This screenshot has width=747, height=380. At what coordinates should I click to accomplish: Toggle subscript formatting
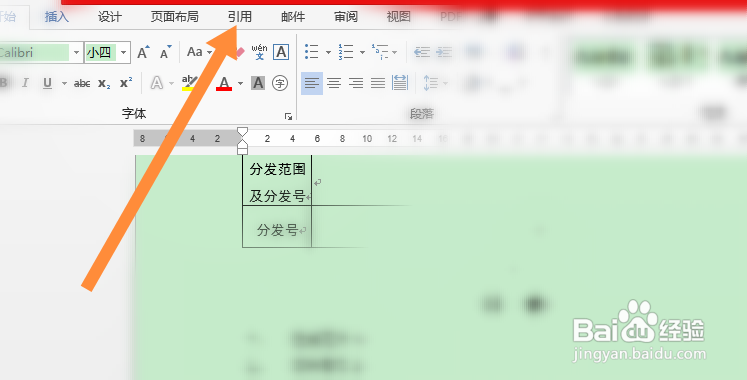click(104, 84)
